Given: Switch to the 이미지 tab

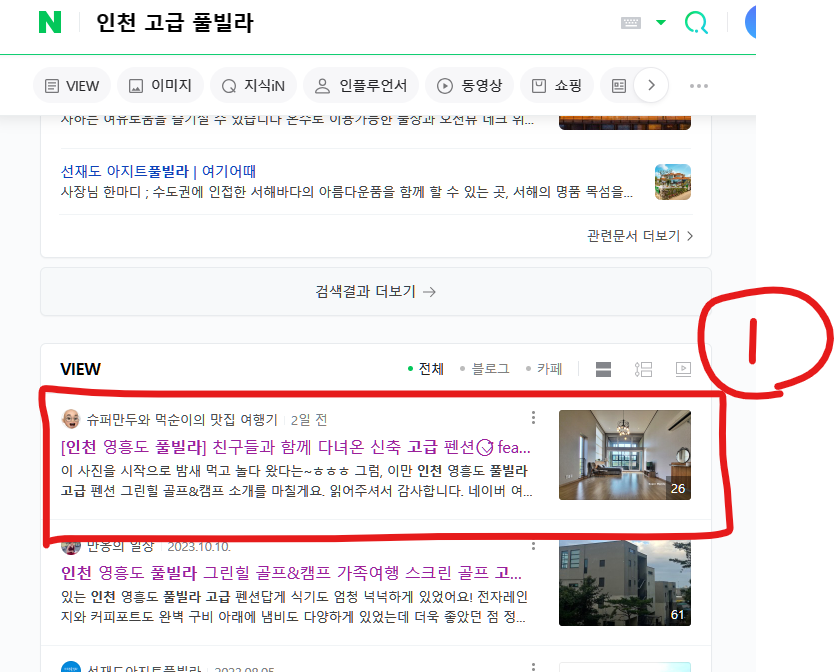Looking at the screenshot, I should tap(160, 85).
